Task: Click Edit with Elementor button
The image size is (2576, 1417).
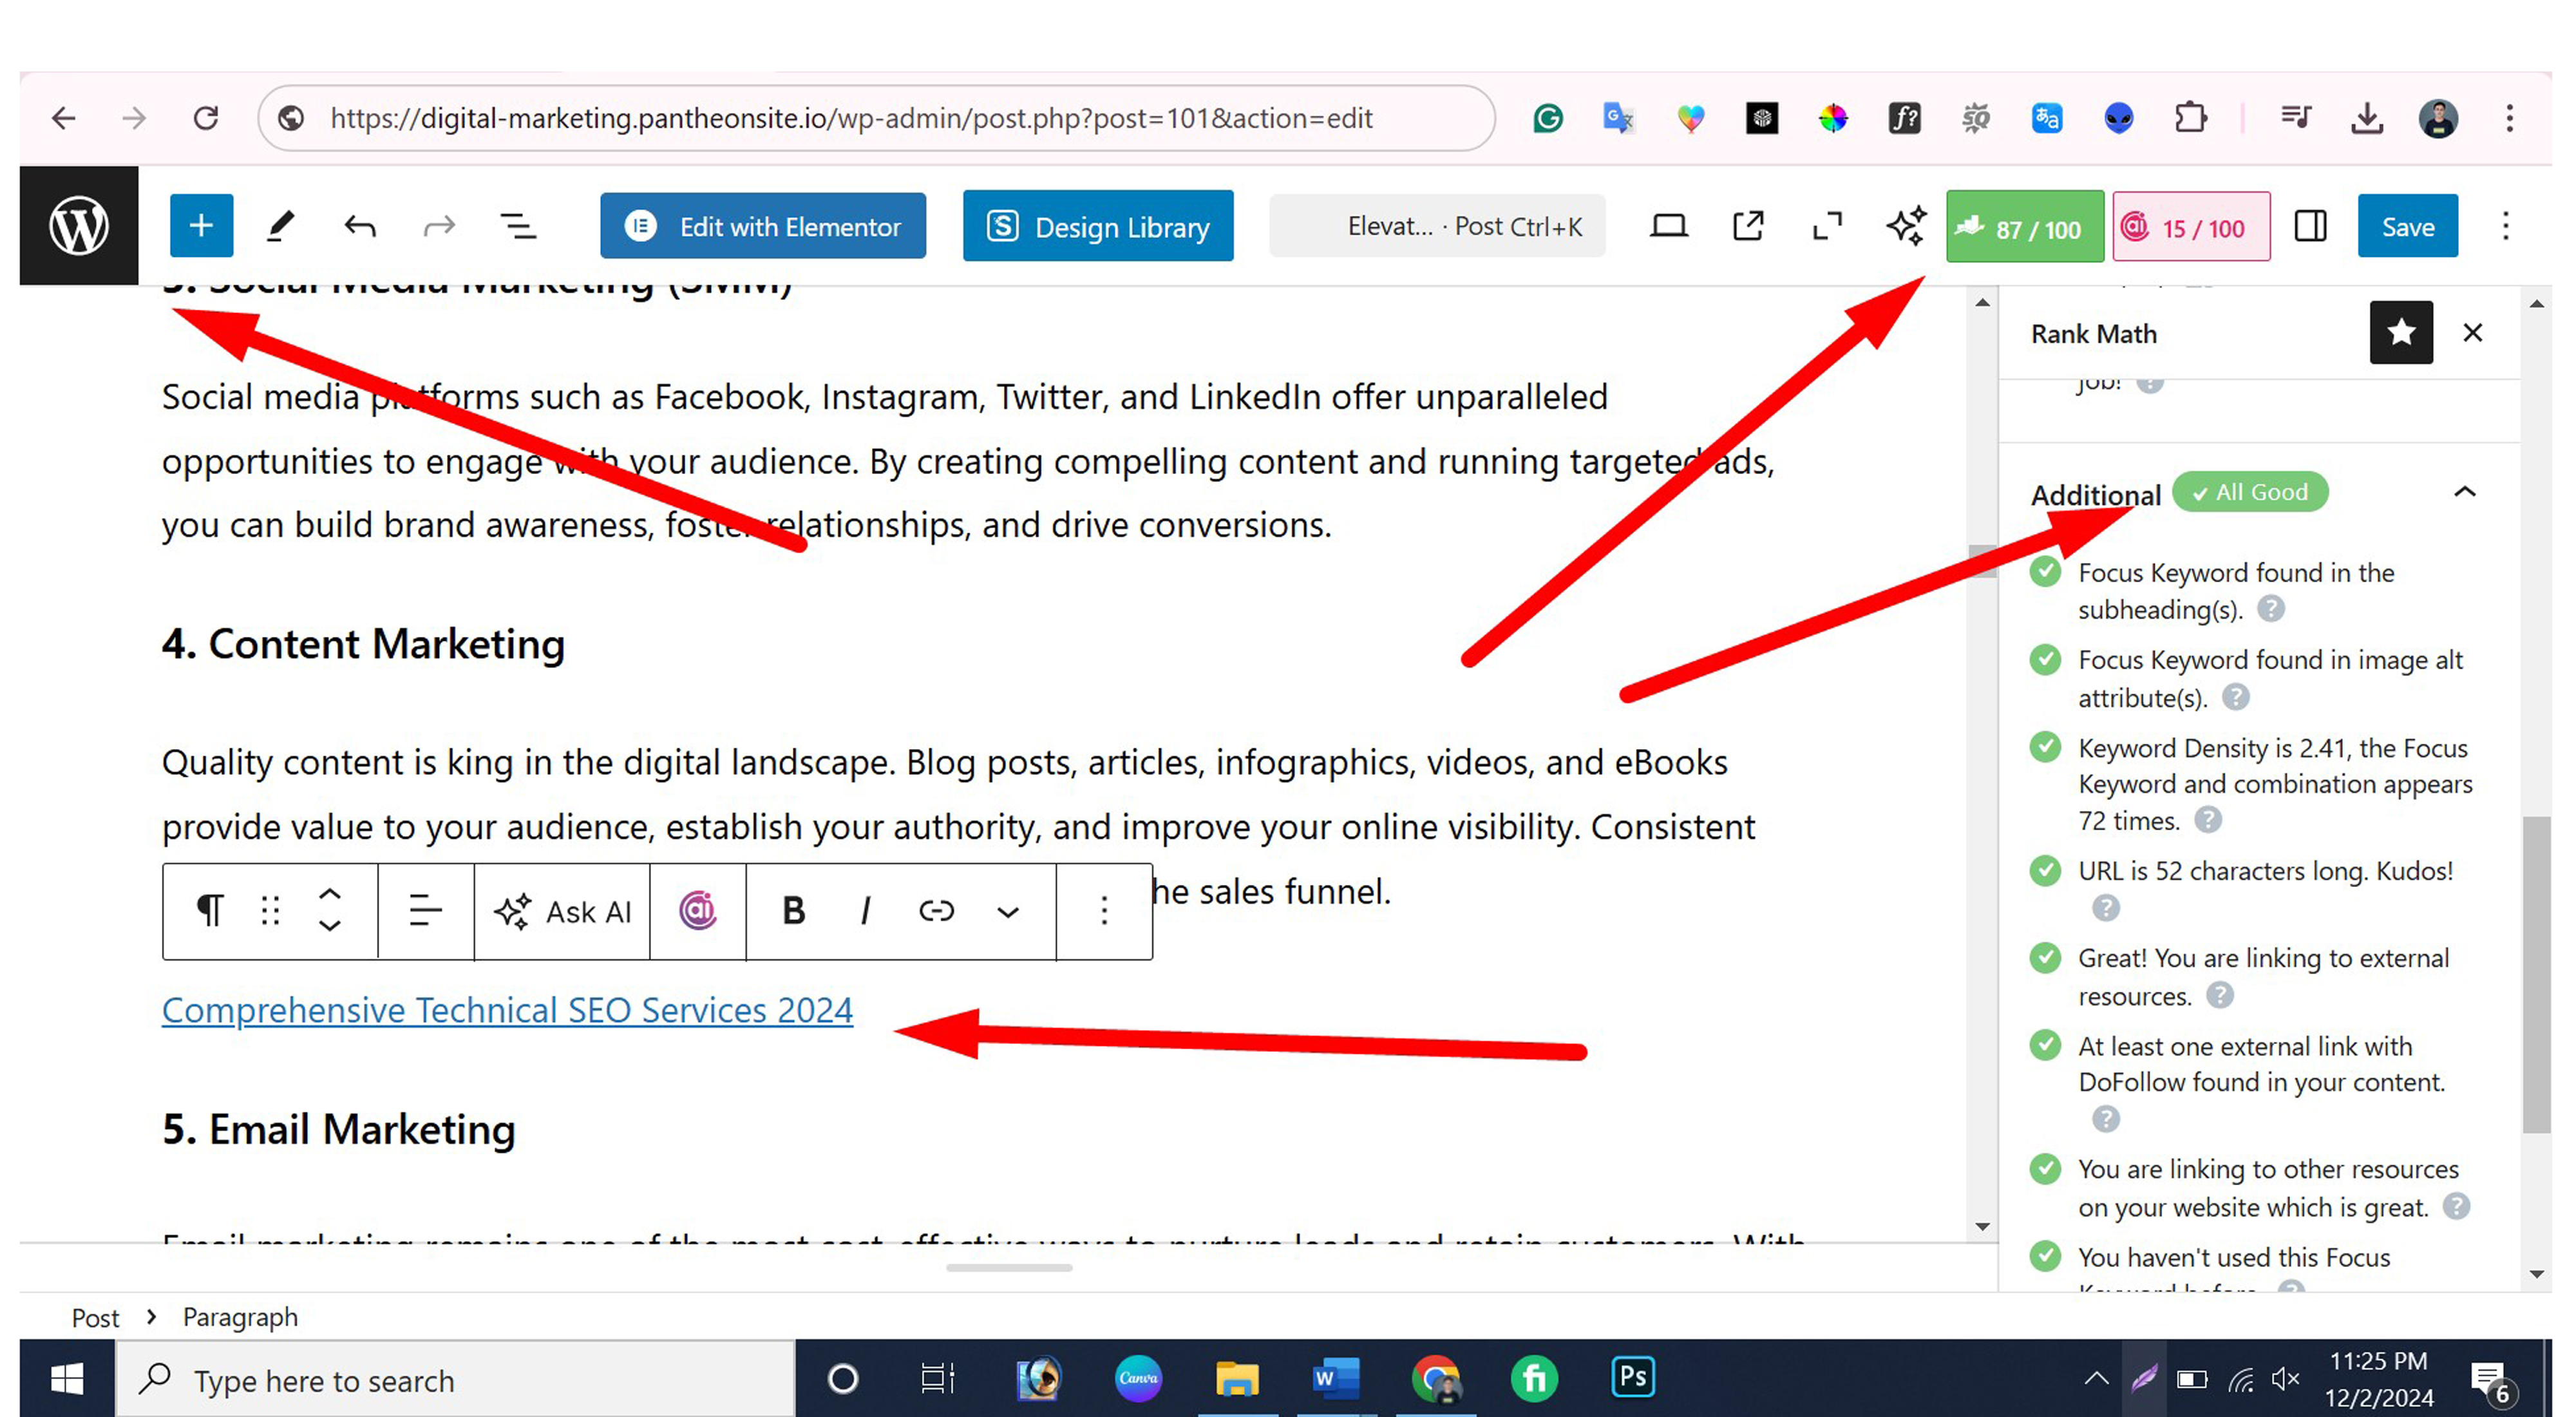Action: 763,227
